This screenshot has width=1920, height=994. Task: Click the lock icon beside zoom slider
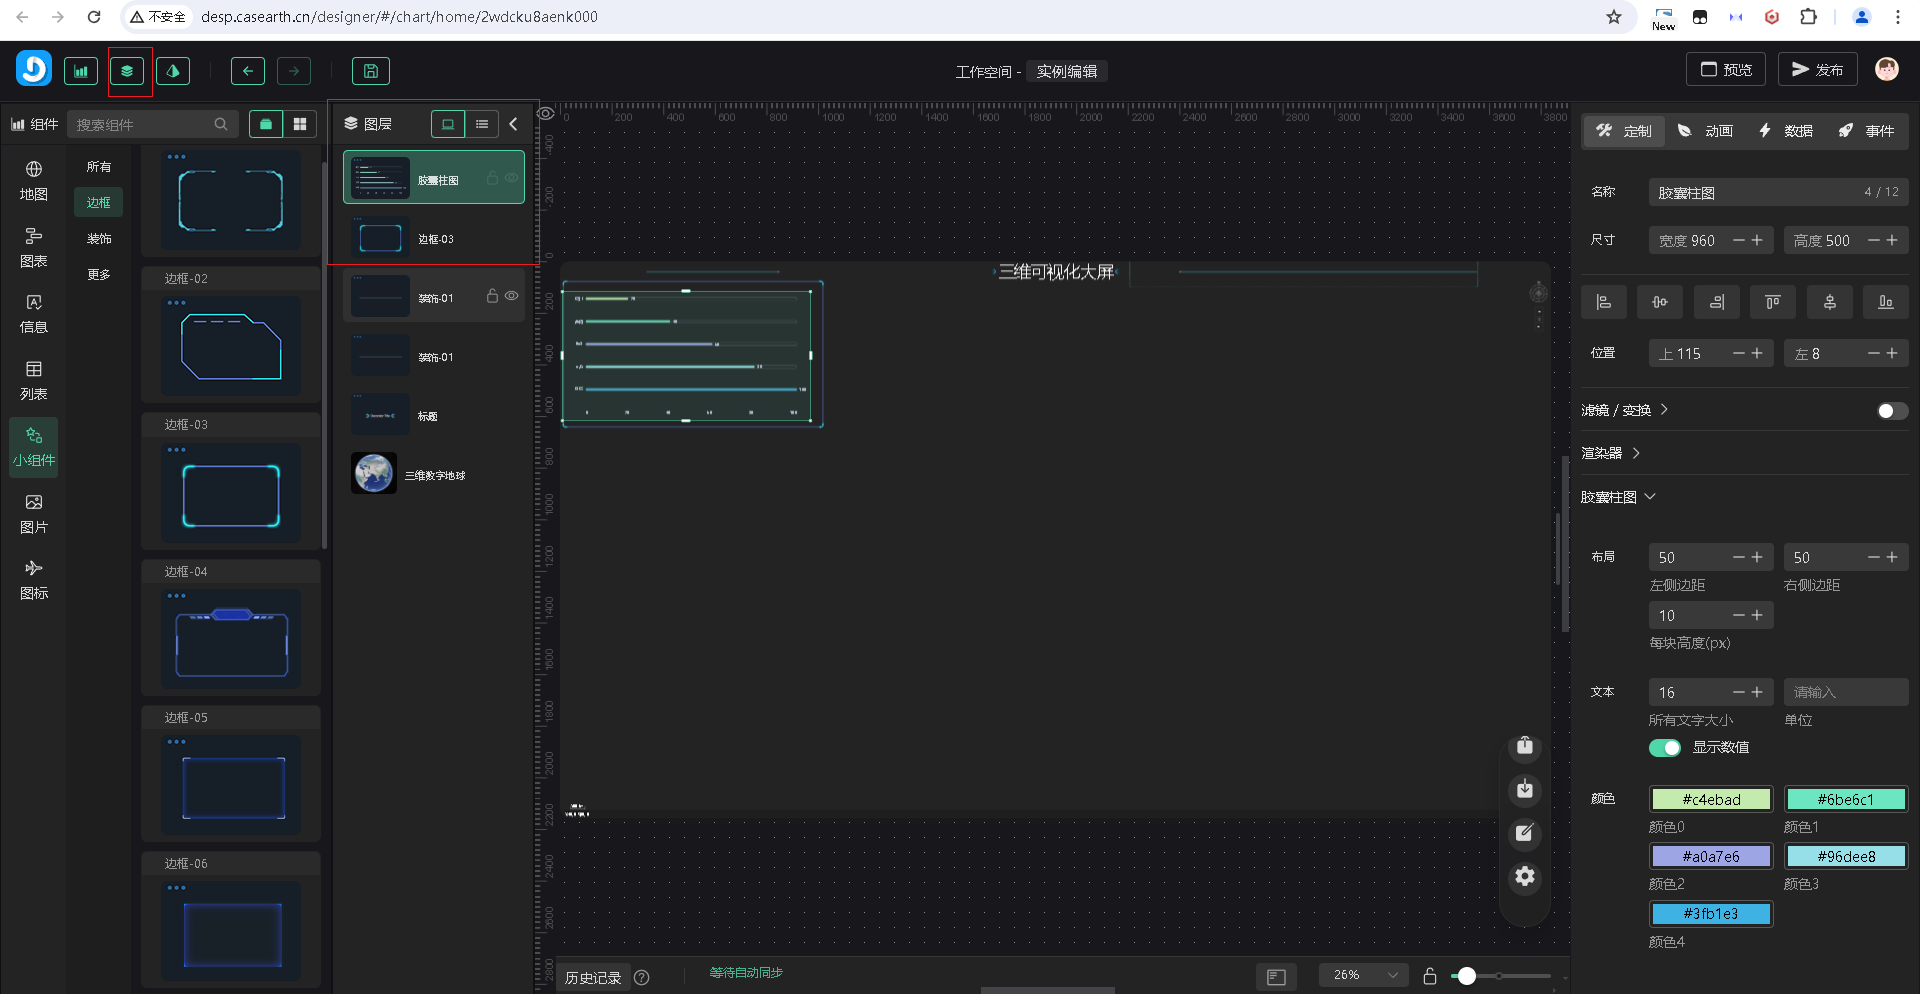[x=1430, y=976]
